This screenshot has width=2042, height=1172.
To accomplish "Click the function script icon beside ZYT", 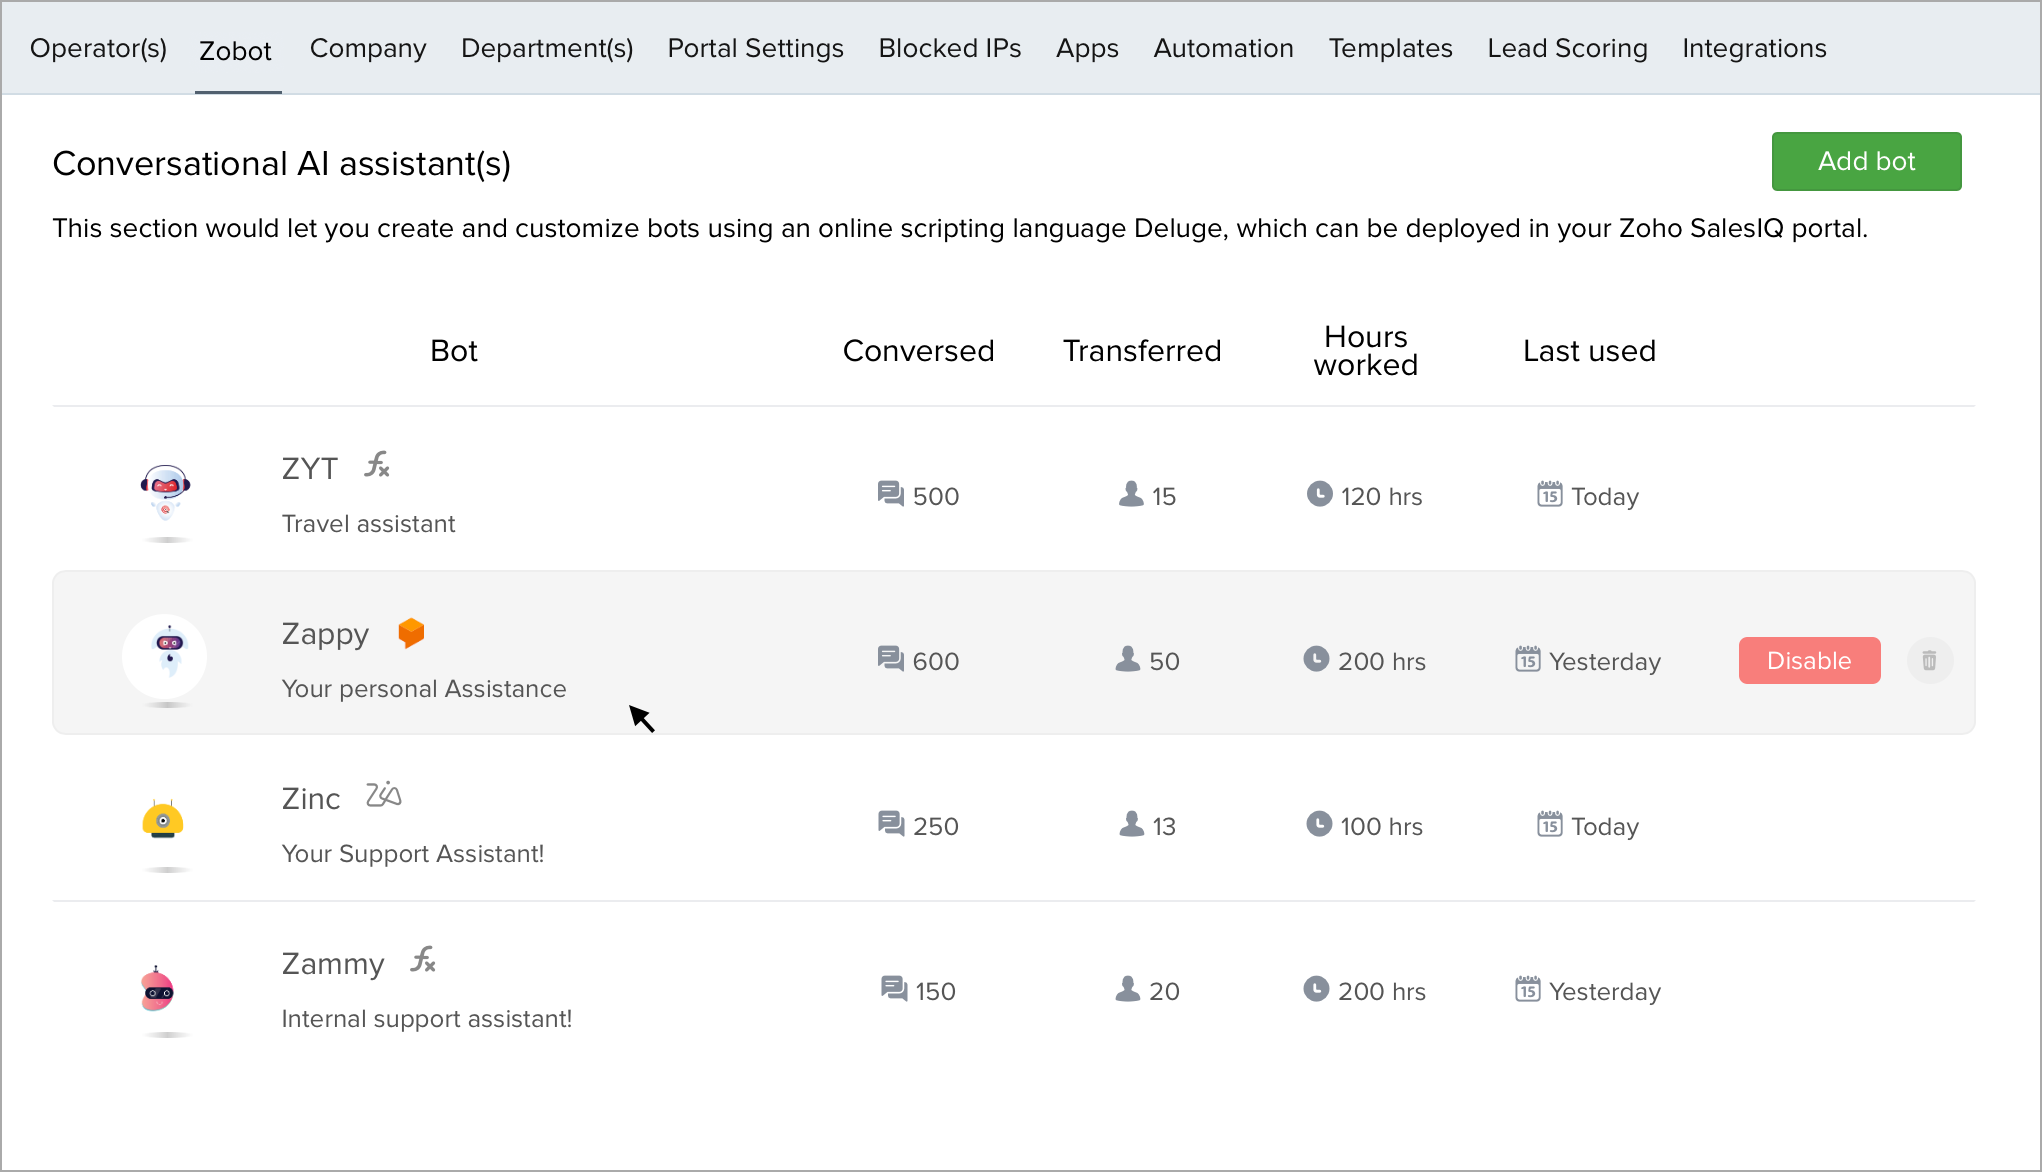I will [377, 465].
